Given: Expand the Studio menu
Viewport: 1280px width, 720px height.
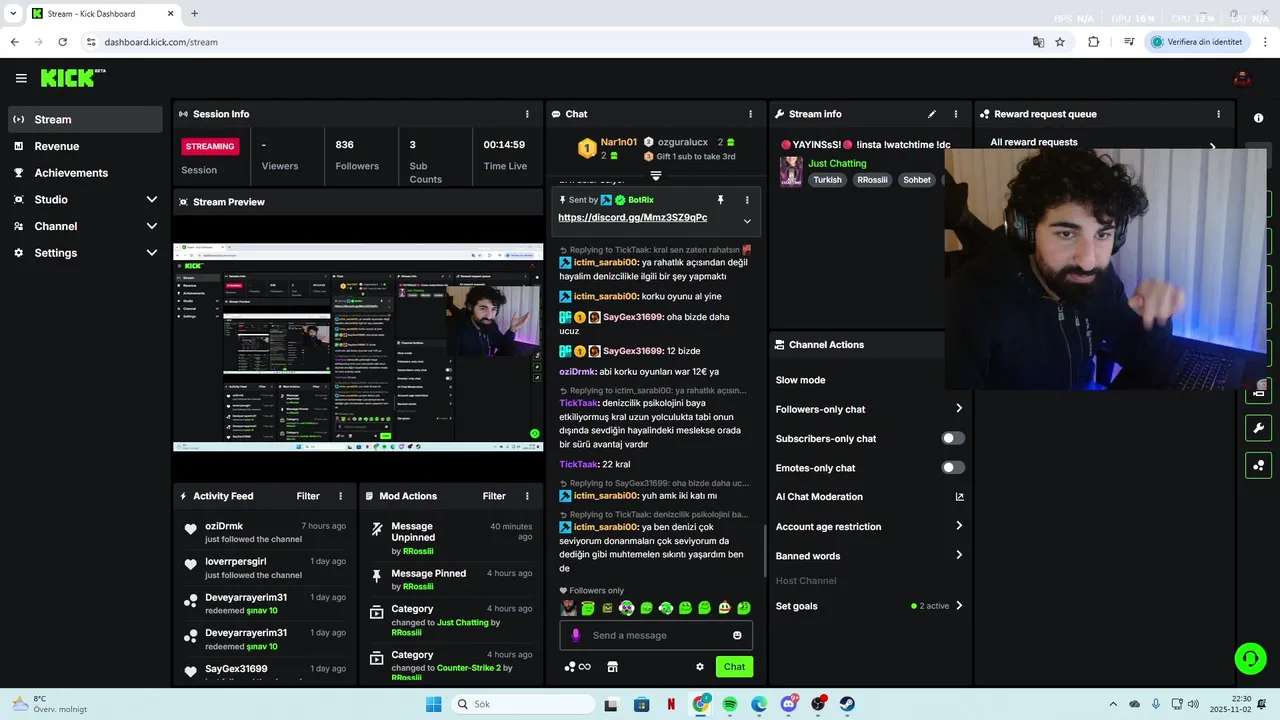Looking at the screenshot, I should pyautogui.click(x=85, y=200).
